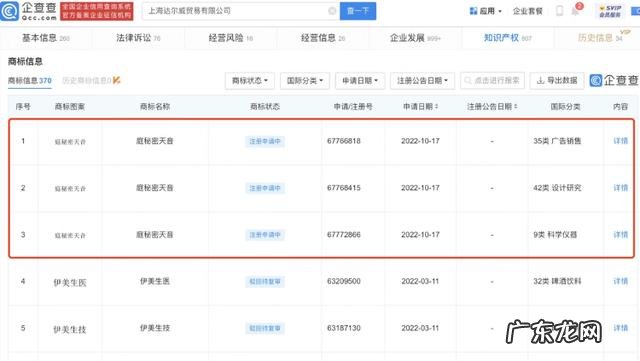Click 伊美生医 trademark image
Image resolution: width=640 pixels, height=361 pixels.
coord(70,283)
